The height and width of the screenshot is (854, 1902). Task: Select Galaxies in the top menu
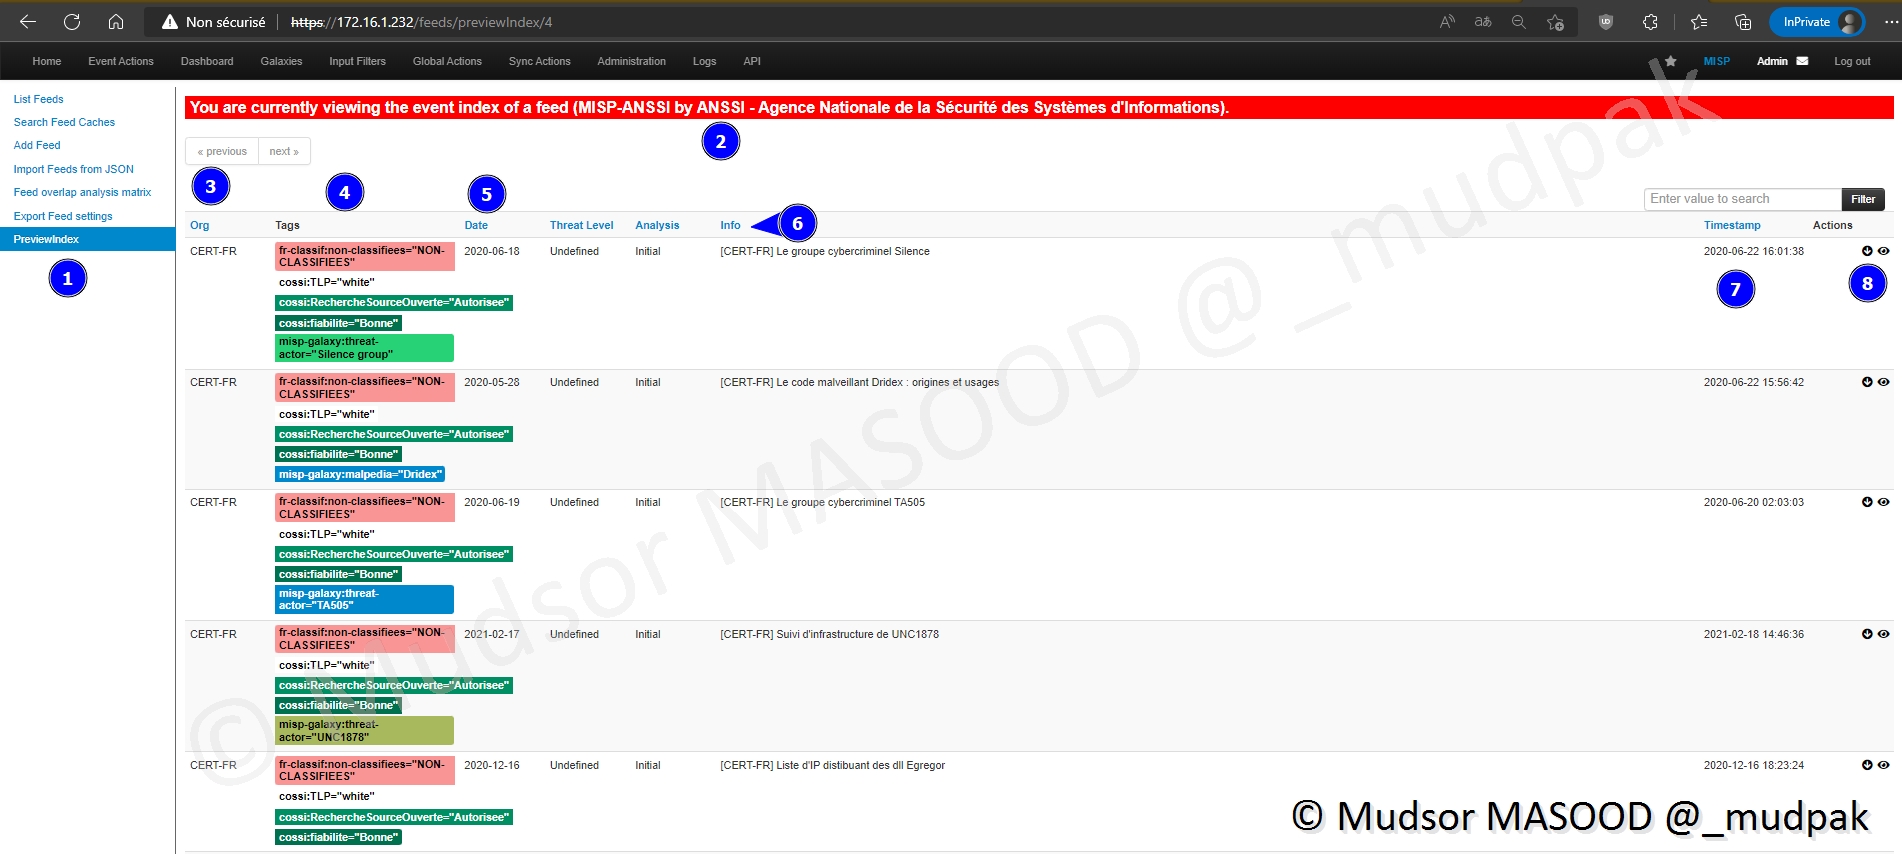click(281, 61)
